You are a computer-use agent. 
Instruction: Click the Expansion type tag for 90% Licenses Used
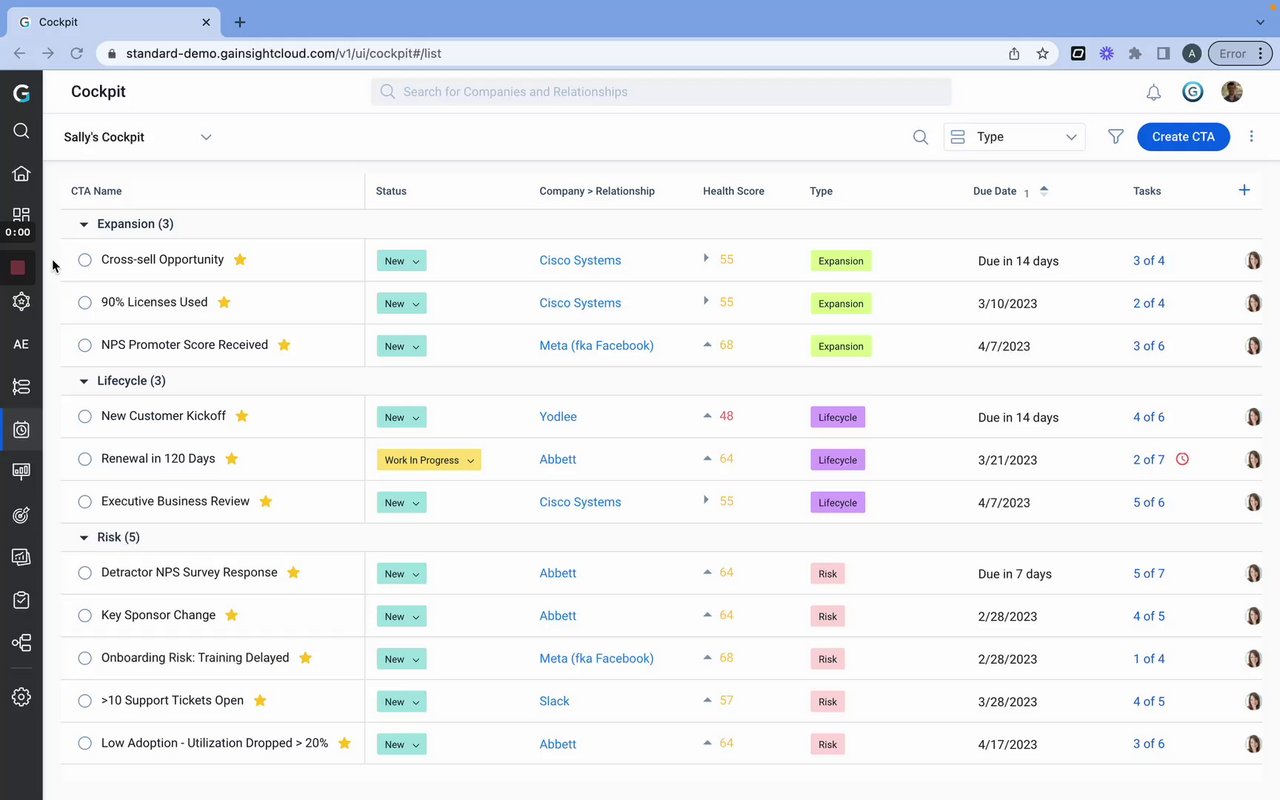click(x=841, y=304)
